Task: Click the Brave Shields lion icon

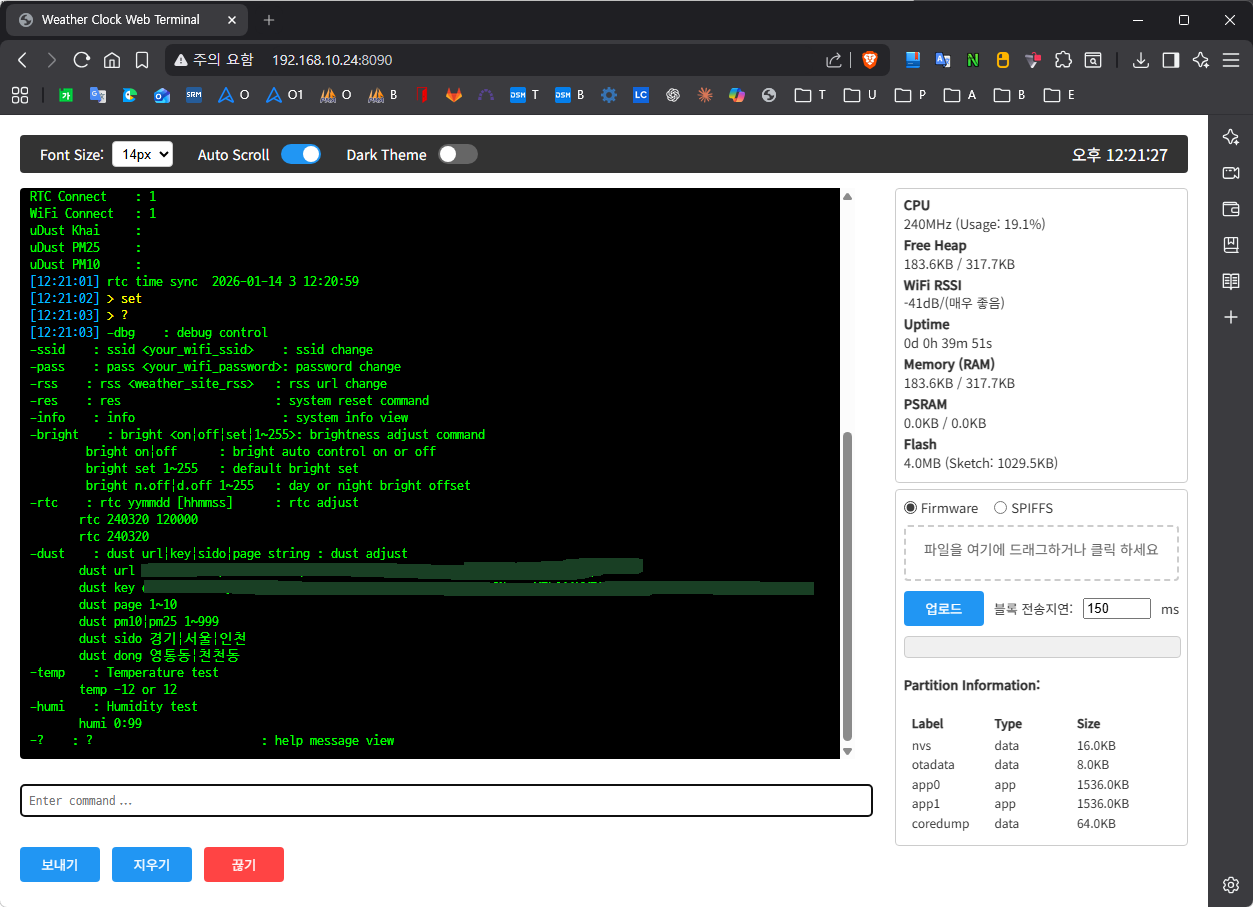Action: tap(869, 60)
